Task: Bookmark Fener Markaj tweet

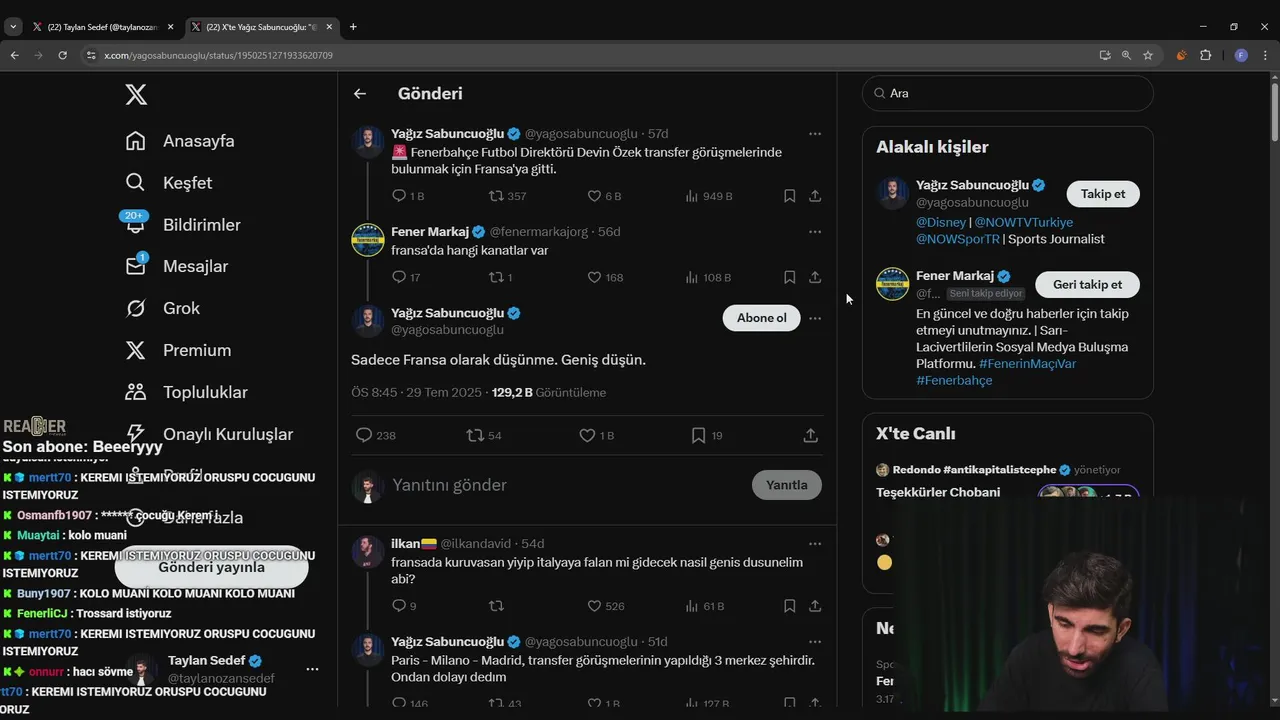Action: pyautogui.click(x=789, y=277)
